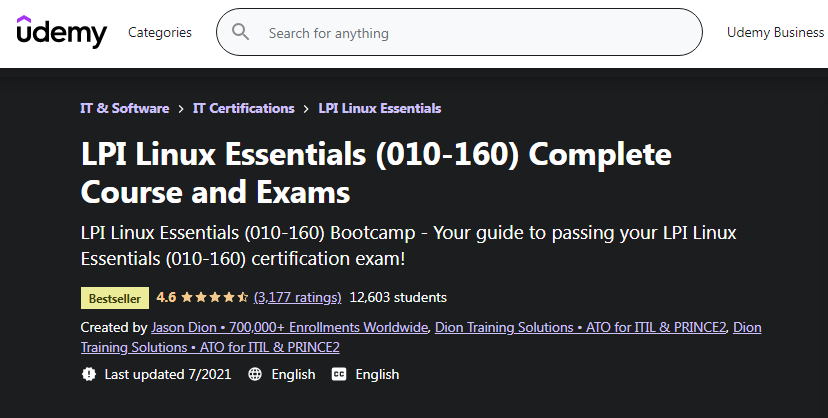
Task: Open the 3,177 ratings link
Action: (297, 298)
